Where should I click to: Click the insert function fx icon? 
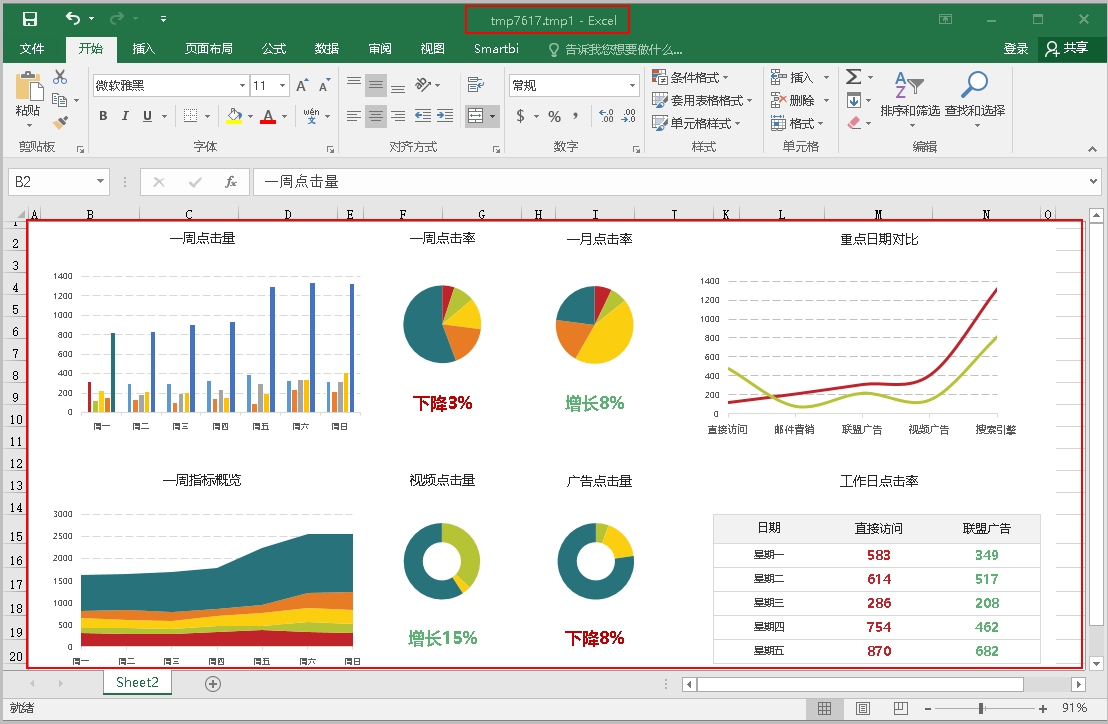[231, 182]
